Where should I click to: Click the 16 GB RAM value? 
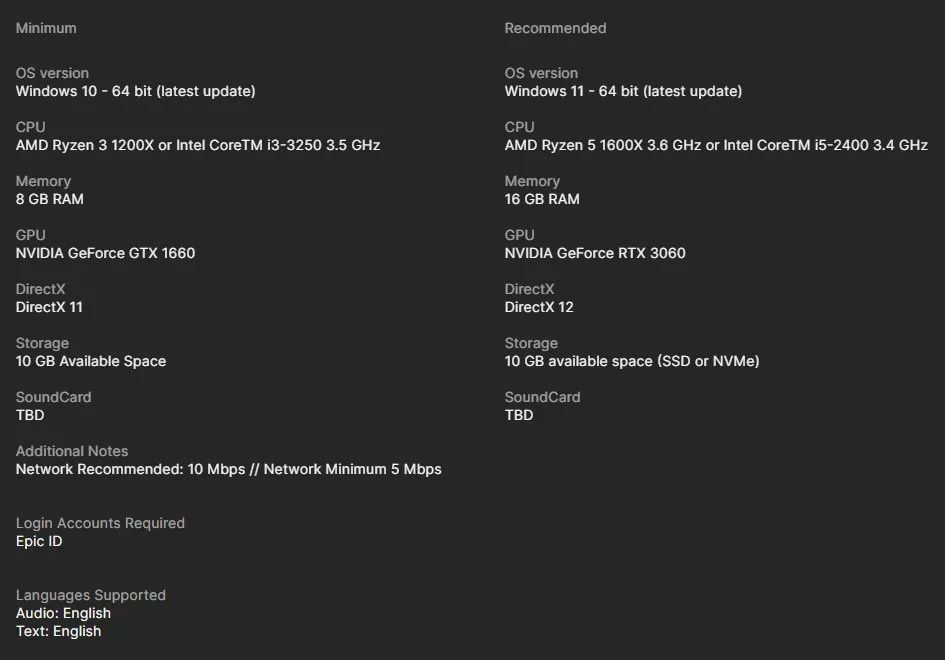pyautogui.click(x=542, y=199)
